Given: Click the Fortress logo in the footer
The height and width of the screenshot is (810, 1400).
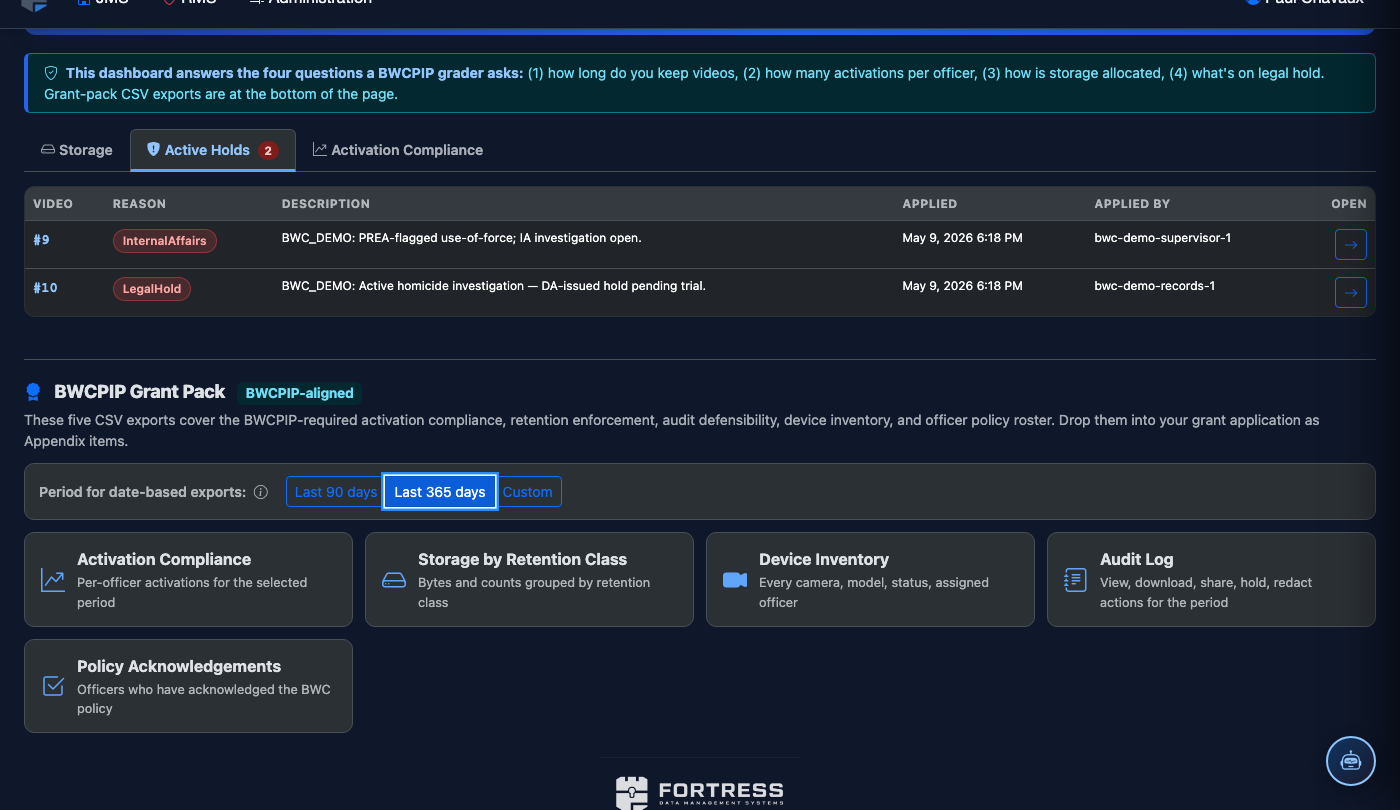Looking at the screenshot, I should tap(700, 791).
